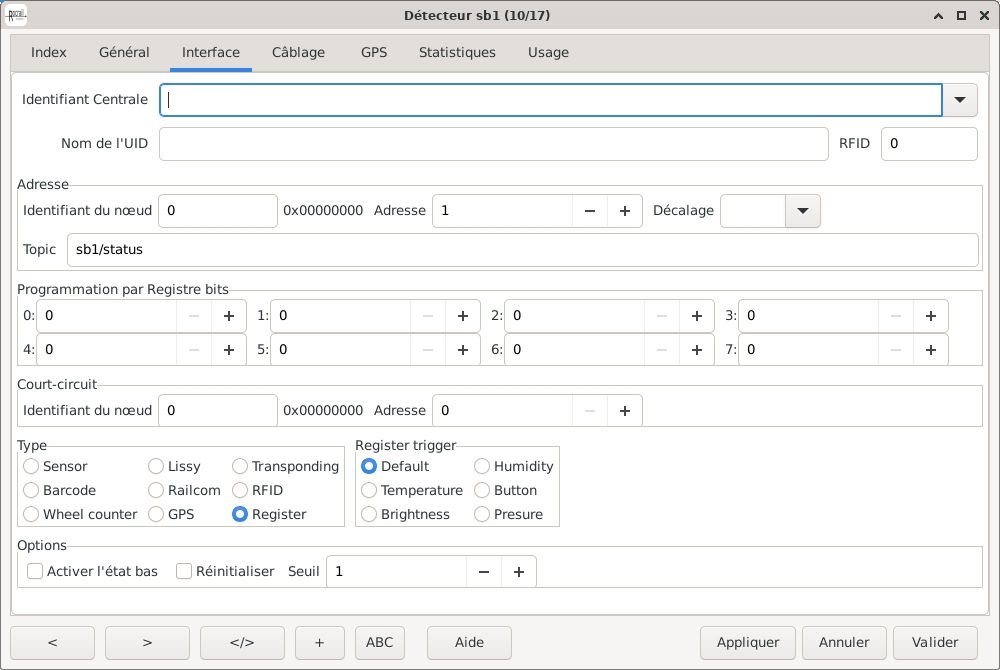Image resolution: width=1000 pixels, height=670 pixels.
Task: Expand the Identifiant Centrale dropdown
Action: pos(960,99)
